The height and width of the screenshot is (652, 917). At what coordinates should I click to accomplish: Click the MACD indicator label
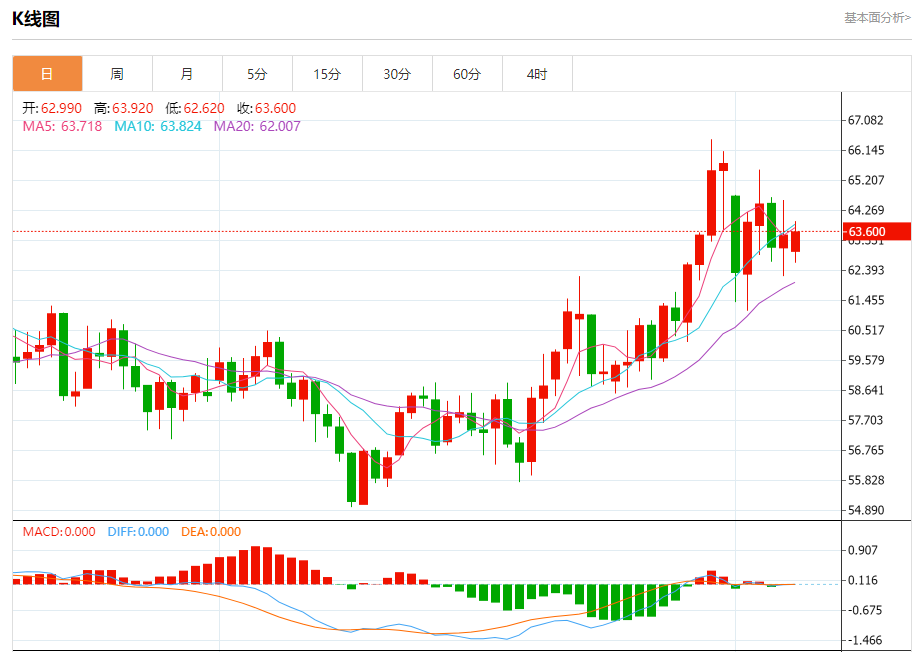(59, 532)
